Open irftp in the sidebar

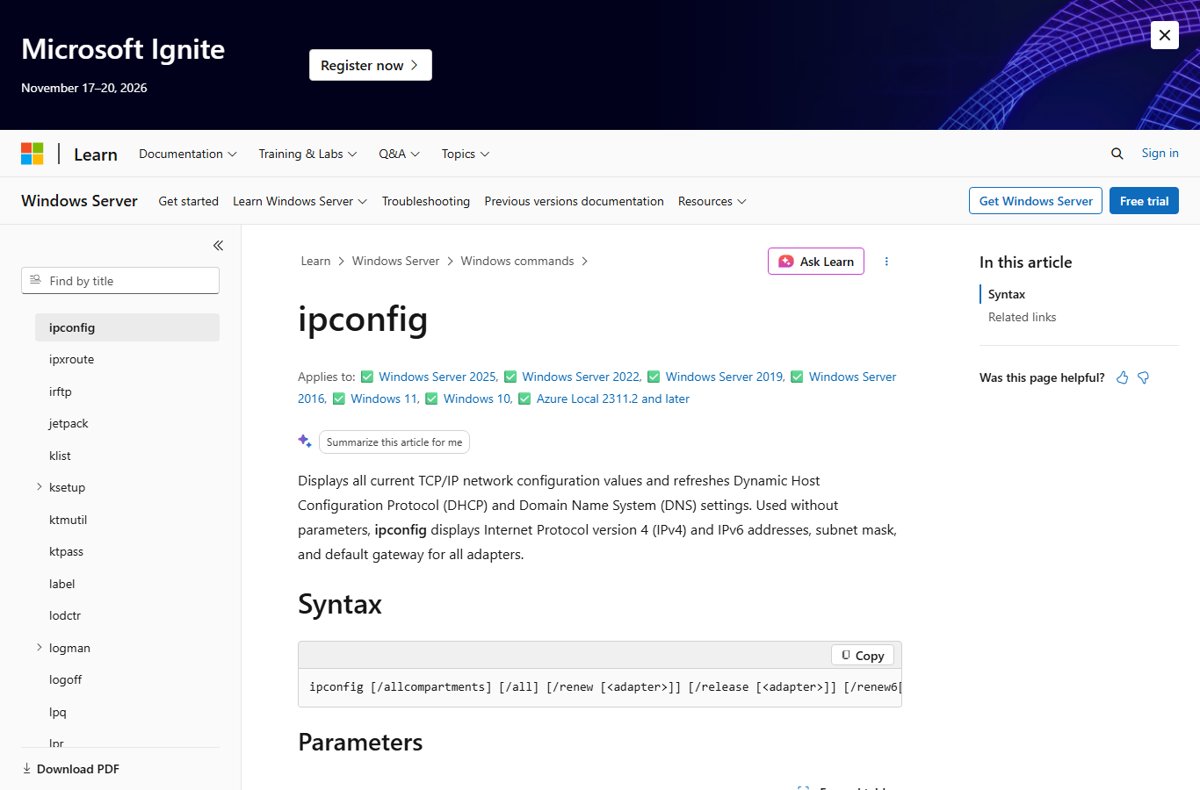tap(60, 391)
